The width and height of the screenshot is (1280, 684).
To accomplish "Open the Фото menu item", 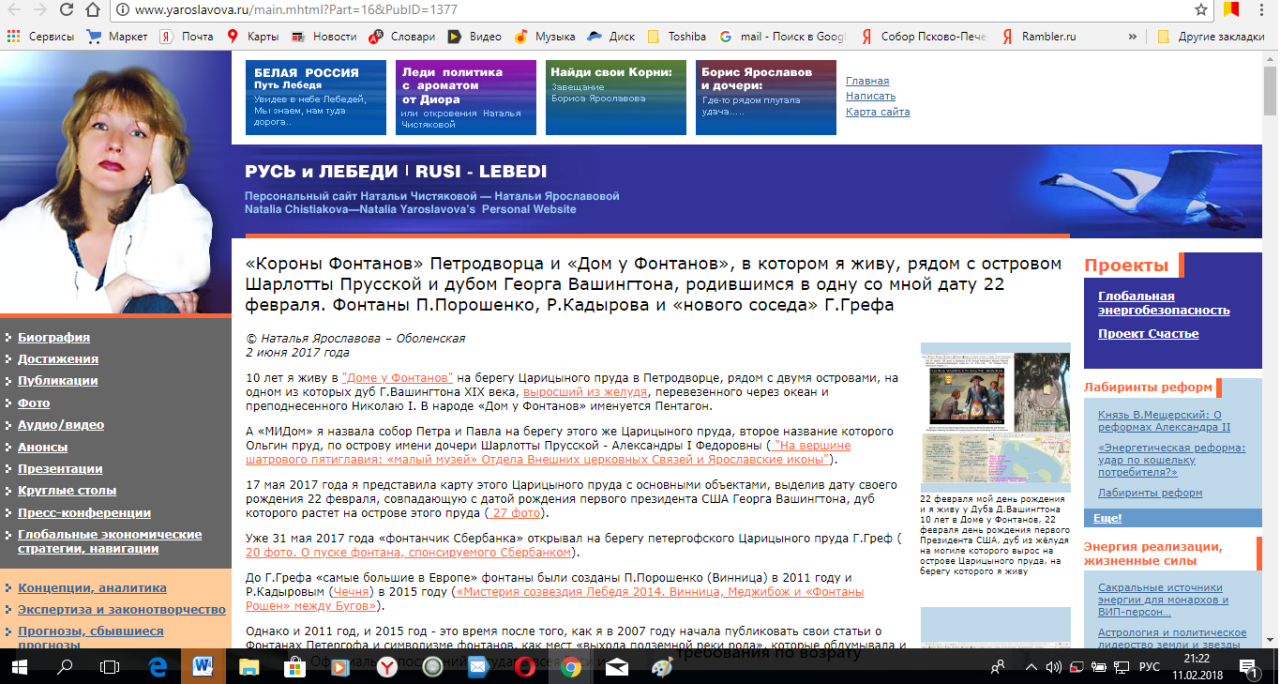I will pyautogui.click(x=34, y=403).
